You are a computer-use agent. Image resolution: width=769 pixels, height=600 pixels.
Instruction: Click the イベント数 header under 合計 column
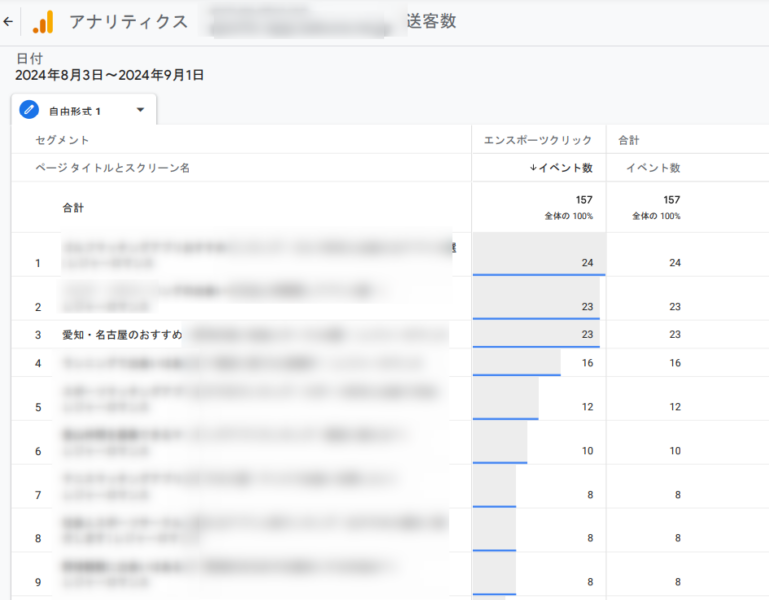653,168
